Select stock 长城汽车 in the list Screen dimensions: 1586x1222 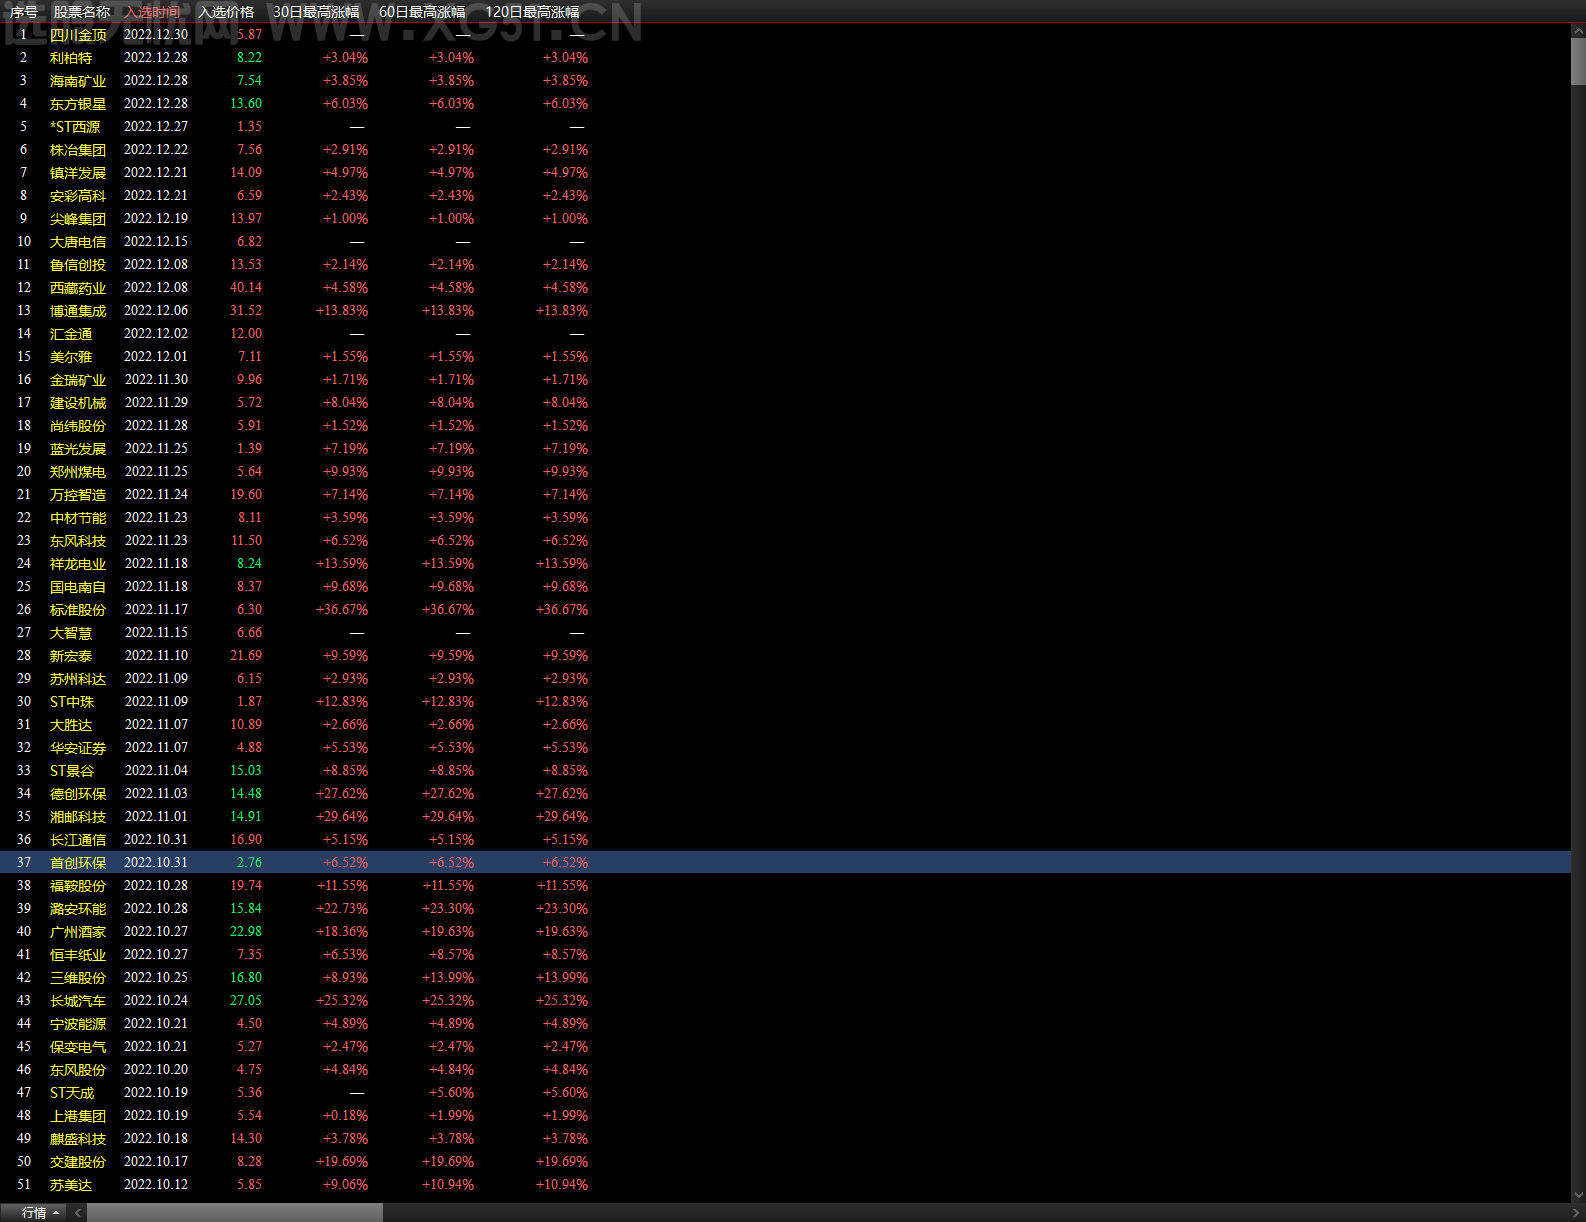coord(78,1001)
